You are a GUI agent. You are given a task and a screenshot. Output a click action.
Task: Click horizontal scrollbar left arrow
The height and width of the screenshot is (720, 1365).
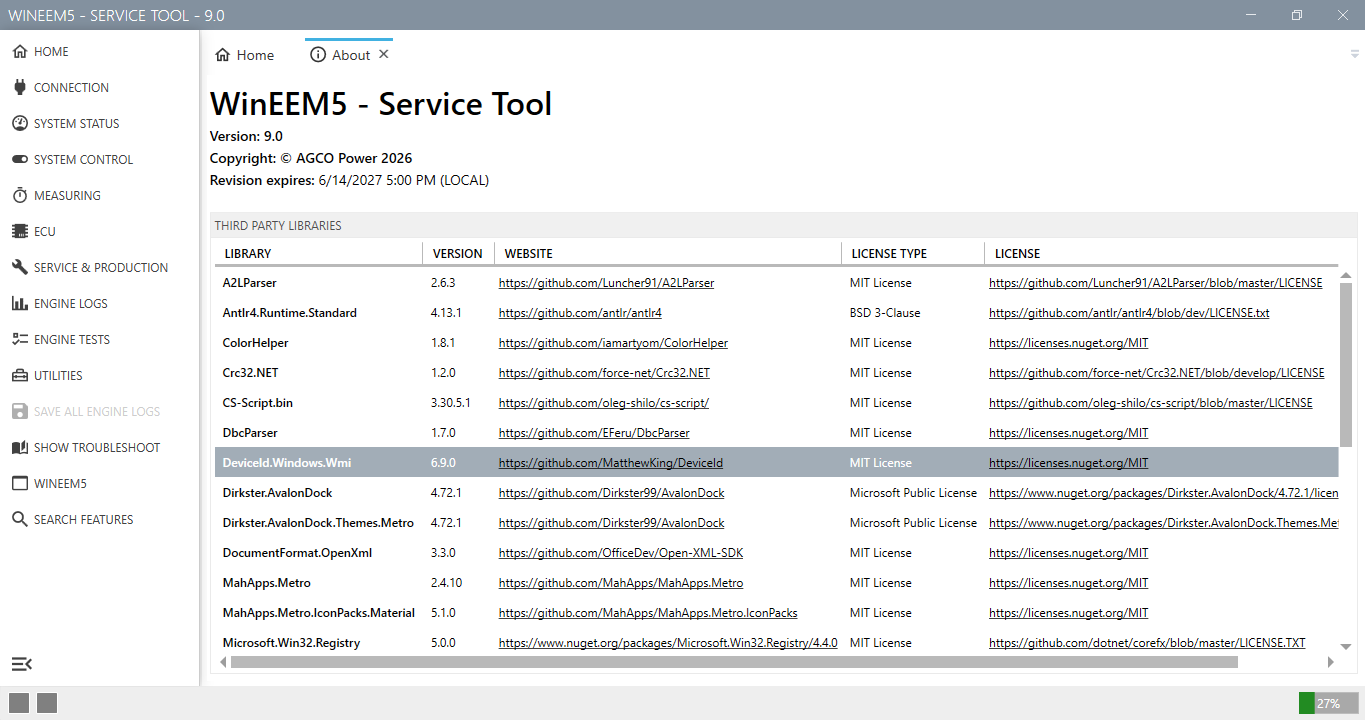tap(222, 662)
